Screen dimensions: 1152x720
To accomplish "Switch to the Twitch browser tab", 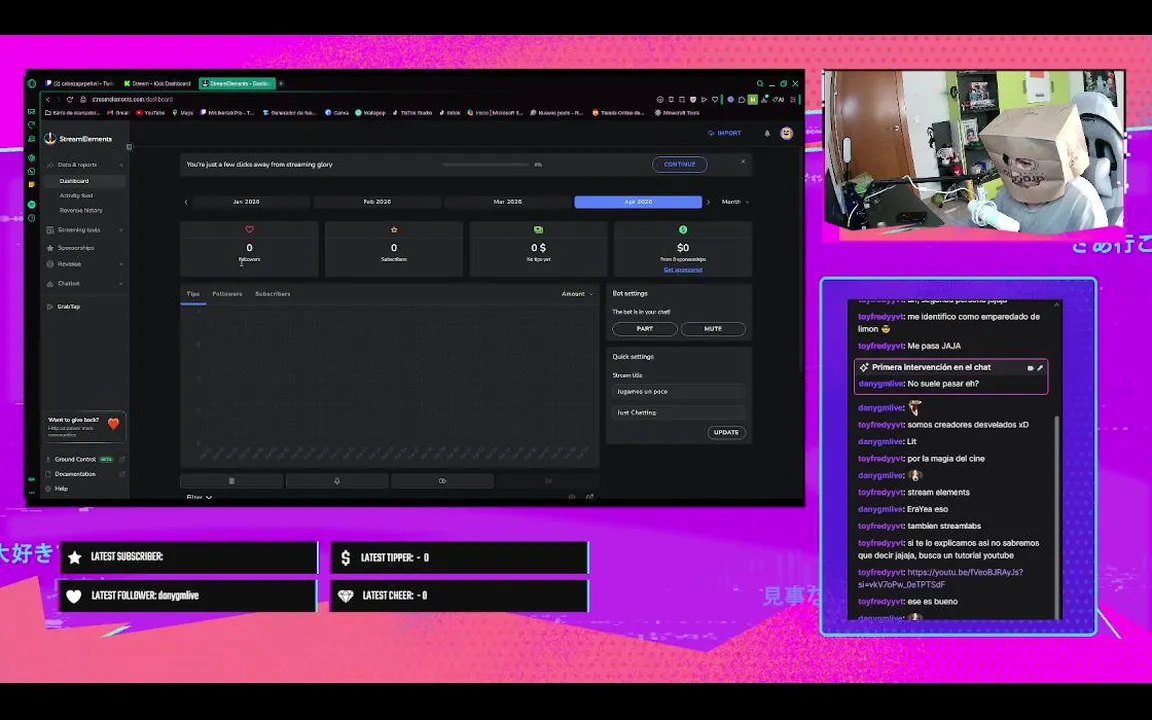I will click(x=79, y=84).
